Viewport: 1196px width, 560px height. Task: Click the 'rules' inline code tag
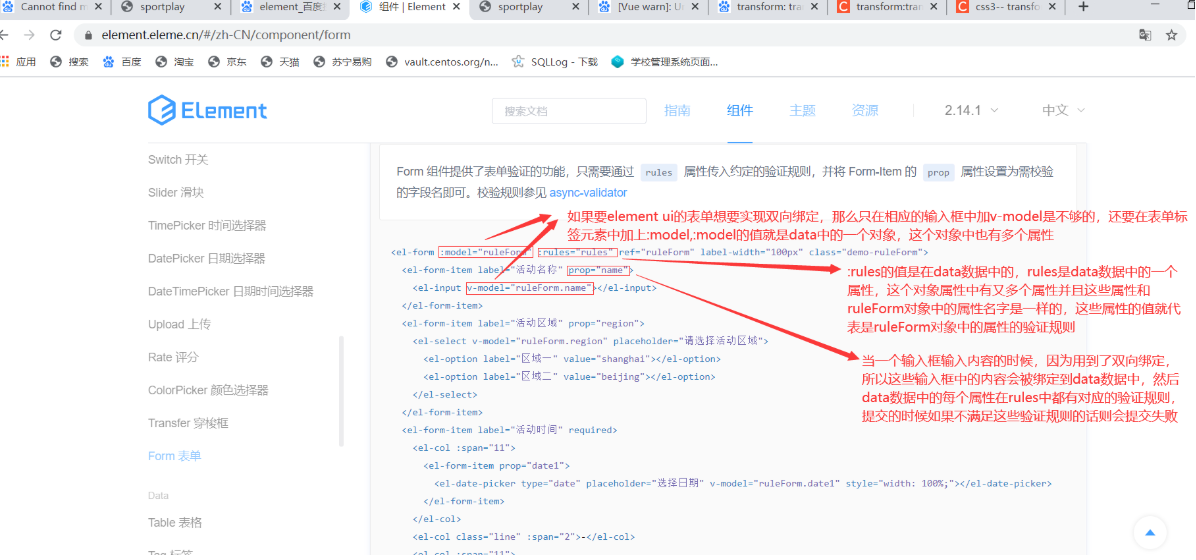[658, 172]
